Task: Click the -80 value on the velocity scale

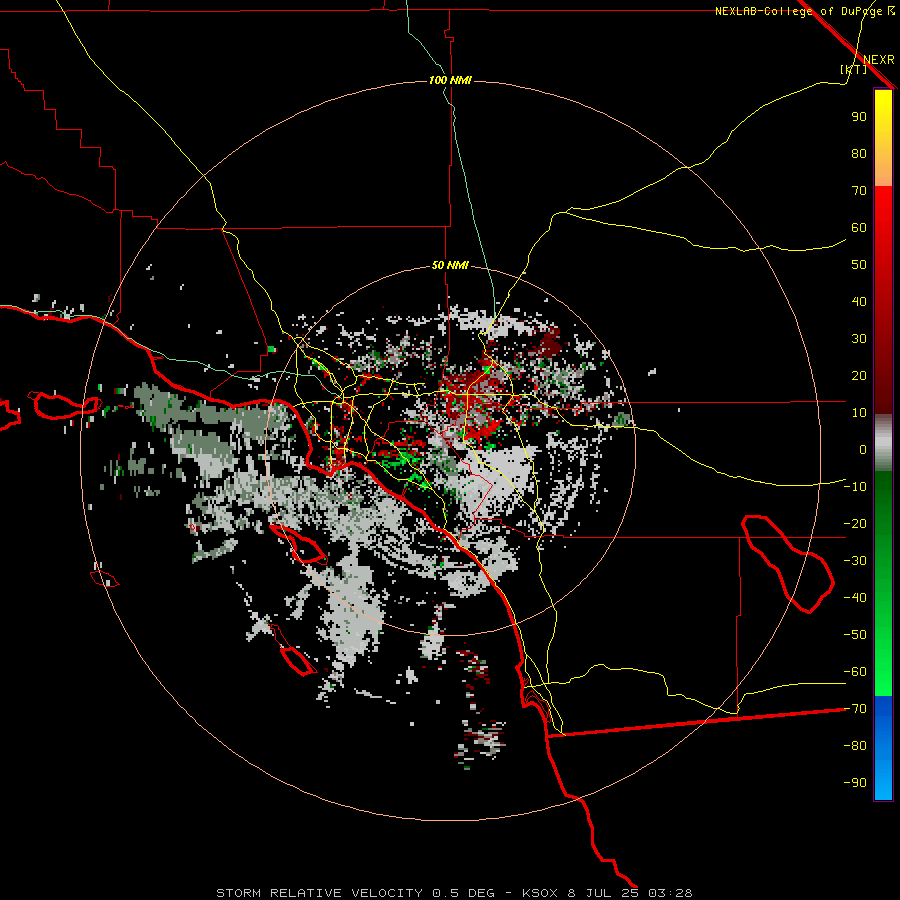Action: [x=855, y=746]
